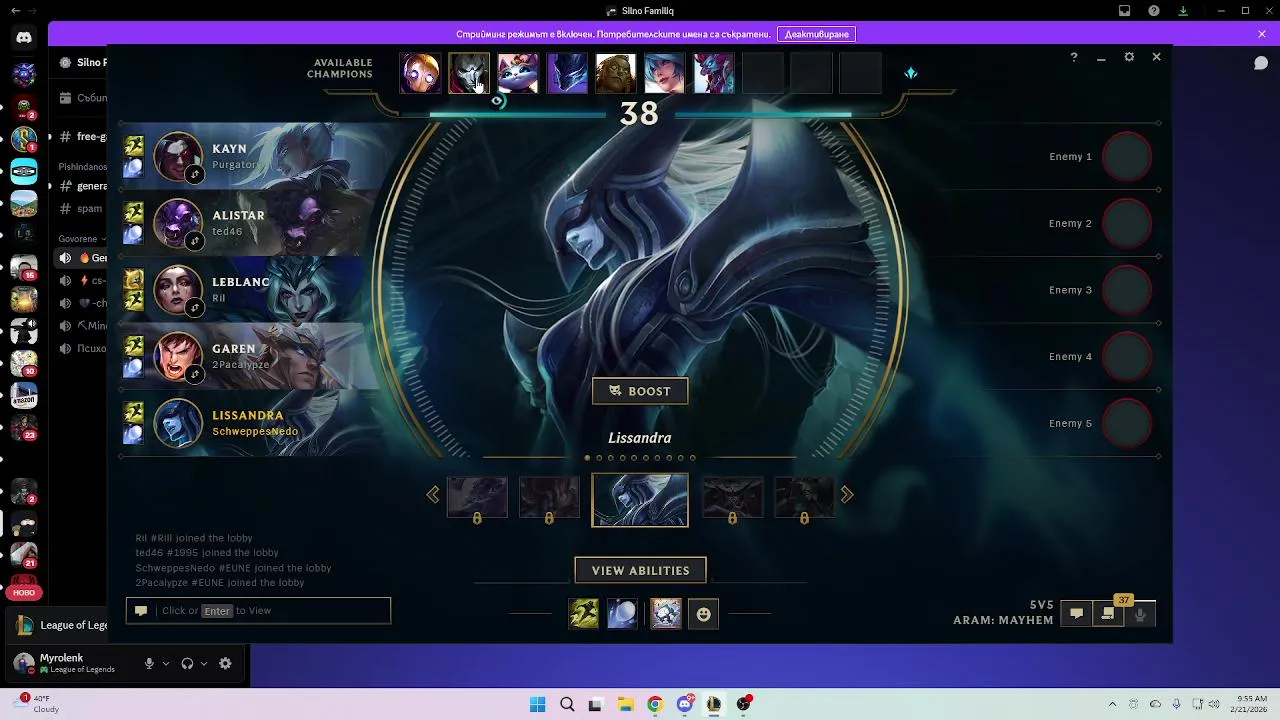The image size is (1280, 720).
Task: Show hidden system tray icons
Action: [x=1112, y=704]
